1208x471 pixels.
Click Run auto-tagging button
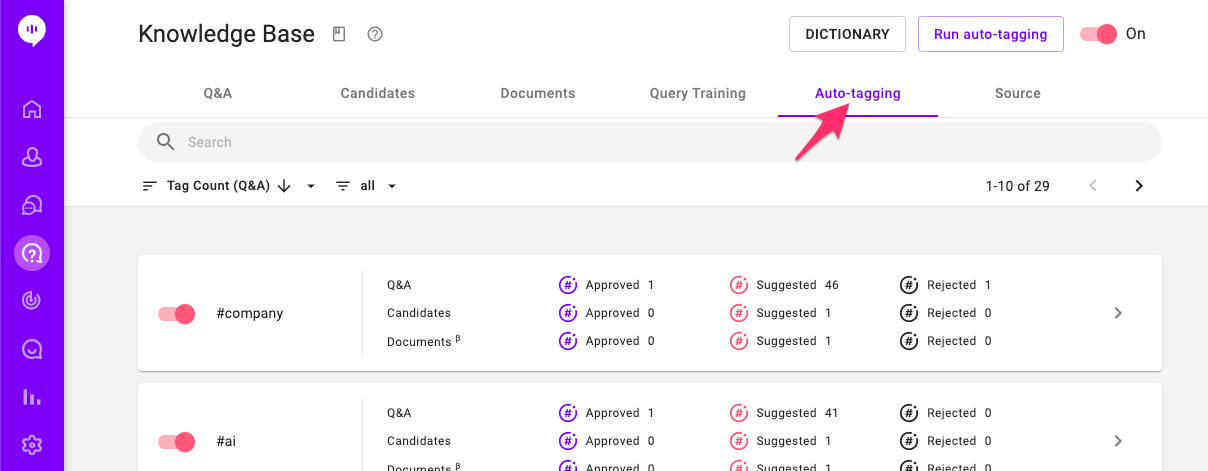coord(991,34)
